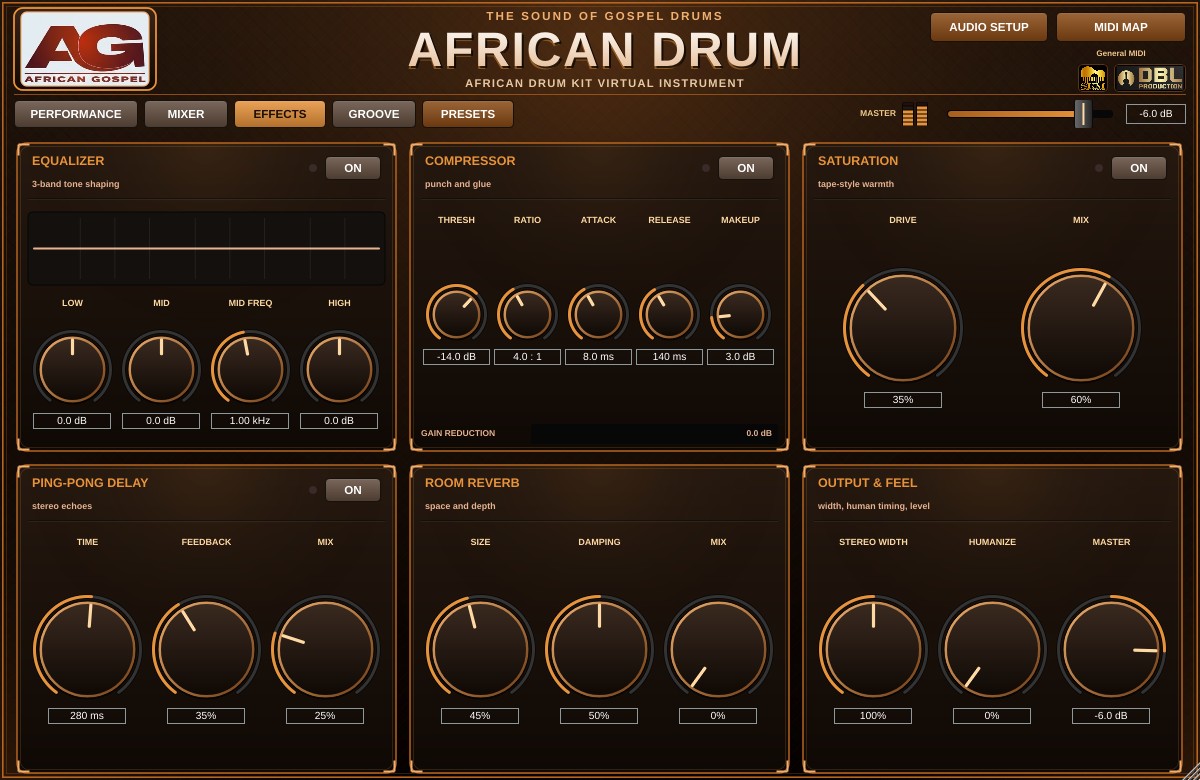Click the Compressor Makeup knob

tap(740, 314)
